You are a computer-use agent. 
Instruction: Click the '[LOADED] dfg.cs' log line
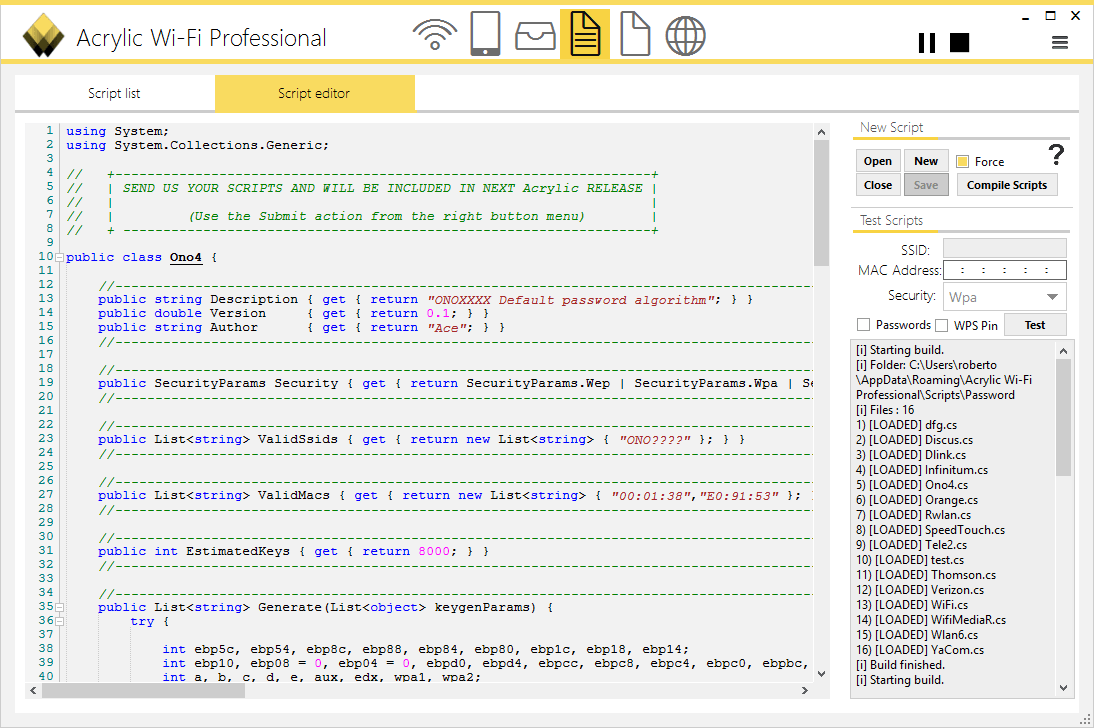(906, 424)
